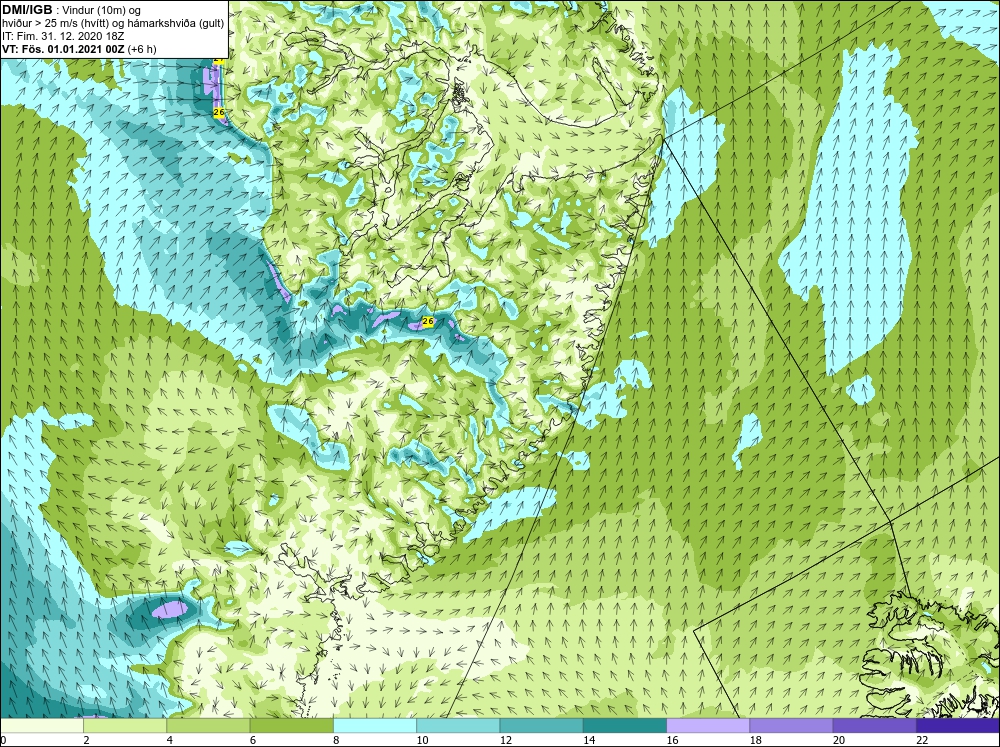Click the DMI/IGB title text

pyautogui.click(x=27, y=9)
